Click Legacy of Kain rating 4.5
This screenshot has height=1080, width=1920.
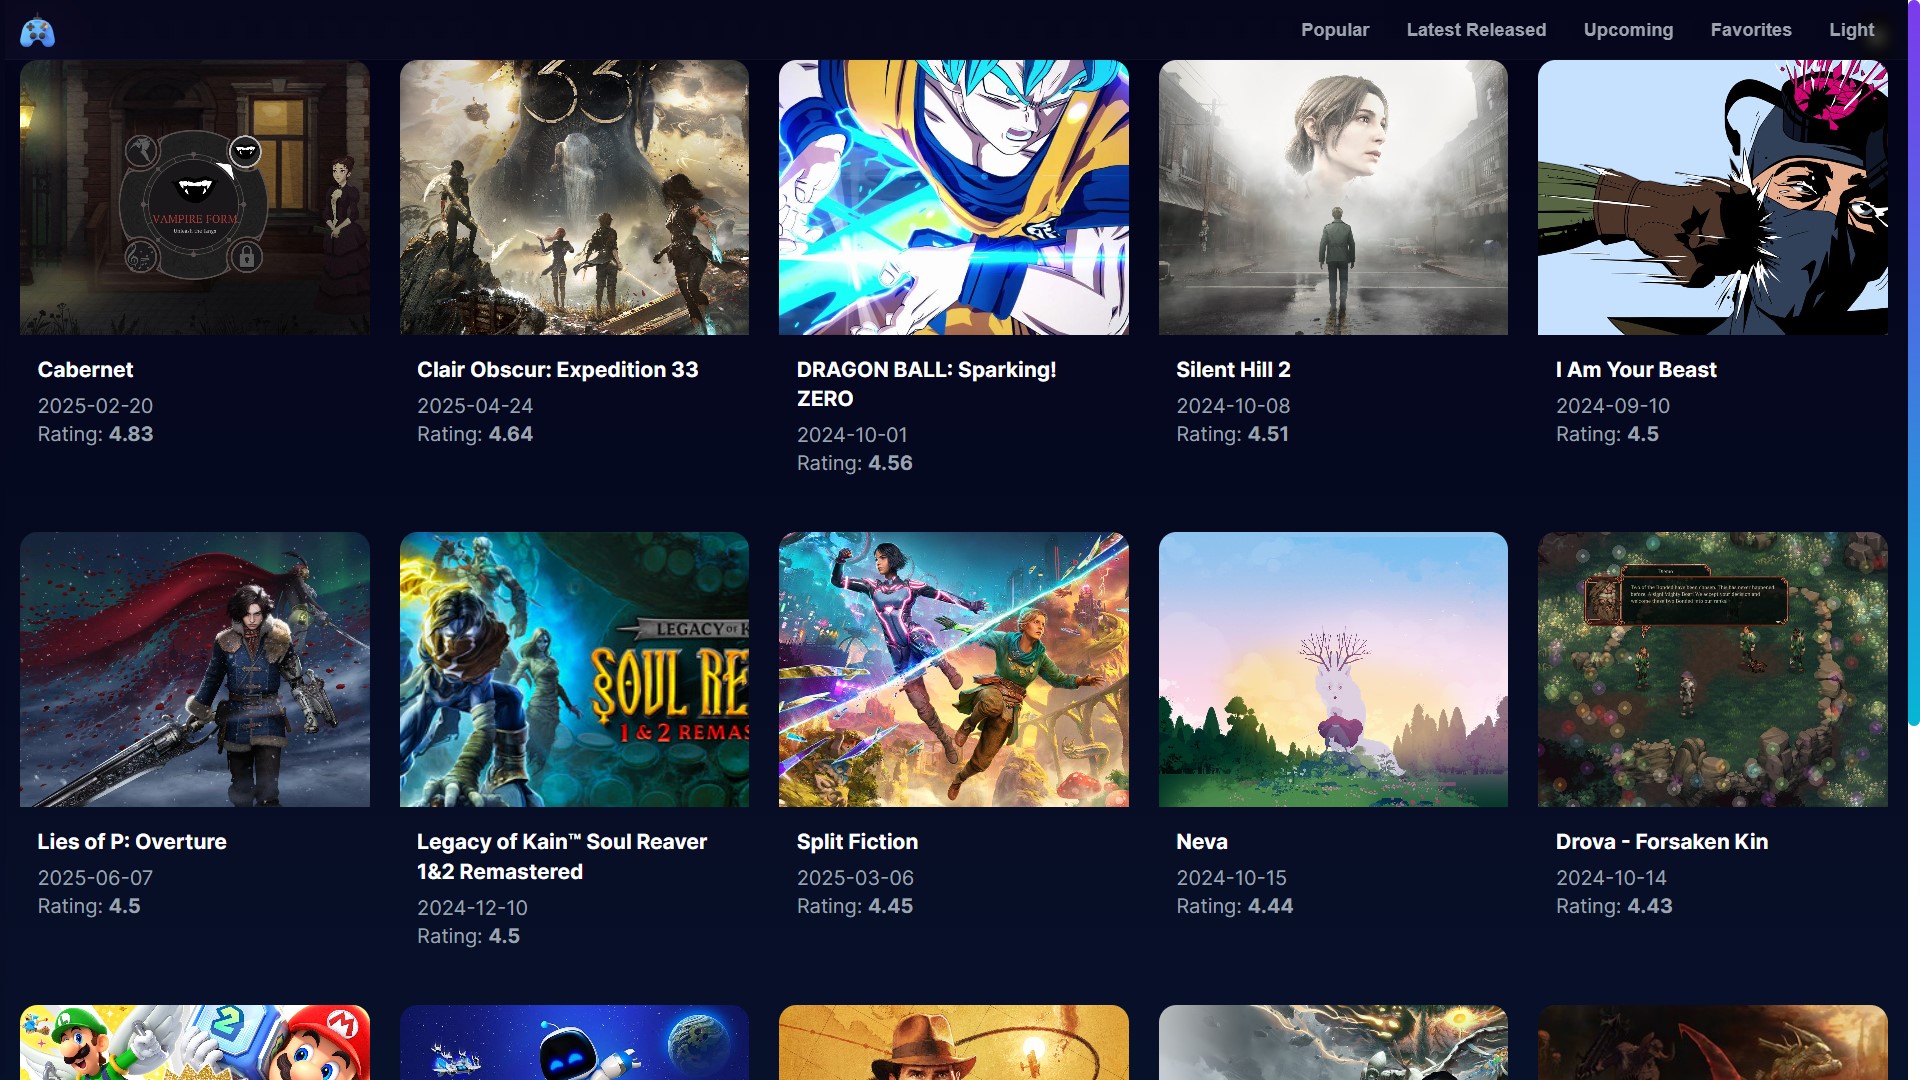(x=468, y=936)
